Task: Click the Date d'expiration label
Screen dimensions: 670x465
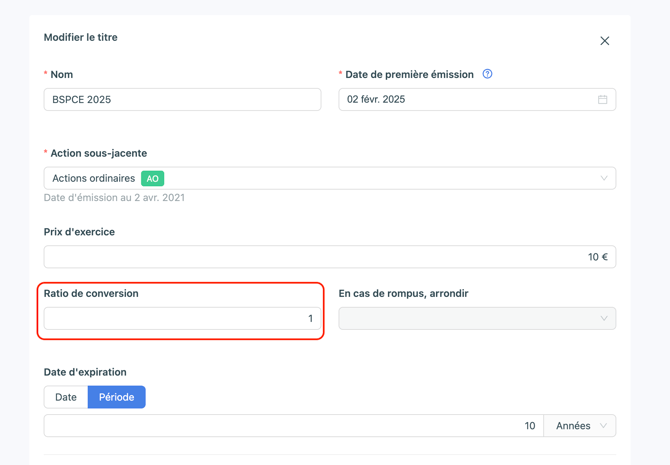Action: point(85,372)
